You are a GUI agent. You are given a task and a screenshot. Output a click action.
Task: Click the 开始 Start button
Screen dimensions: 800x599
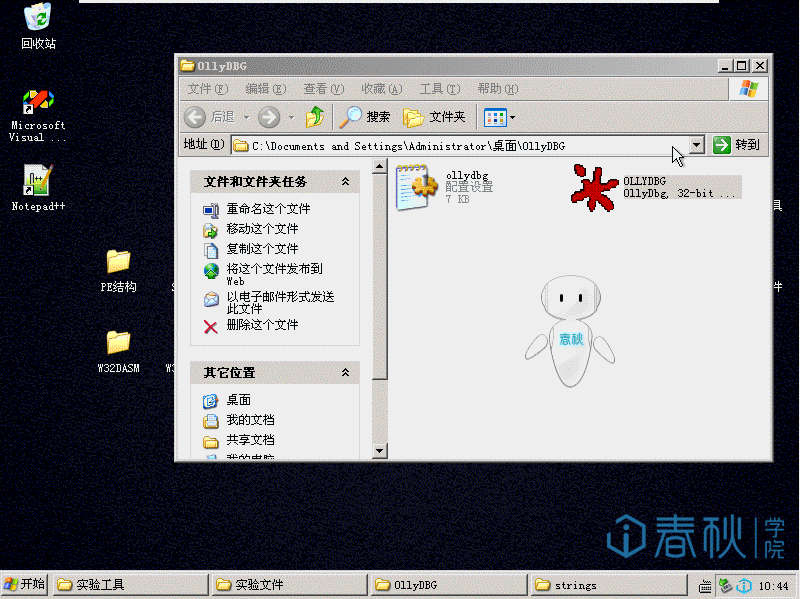[x=25, y=584]
